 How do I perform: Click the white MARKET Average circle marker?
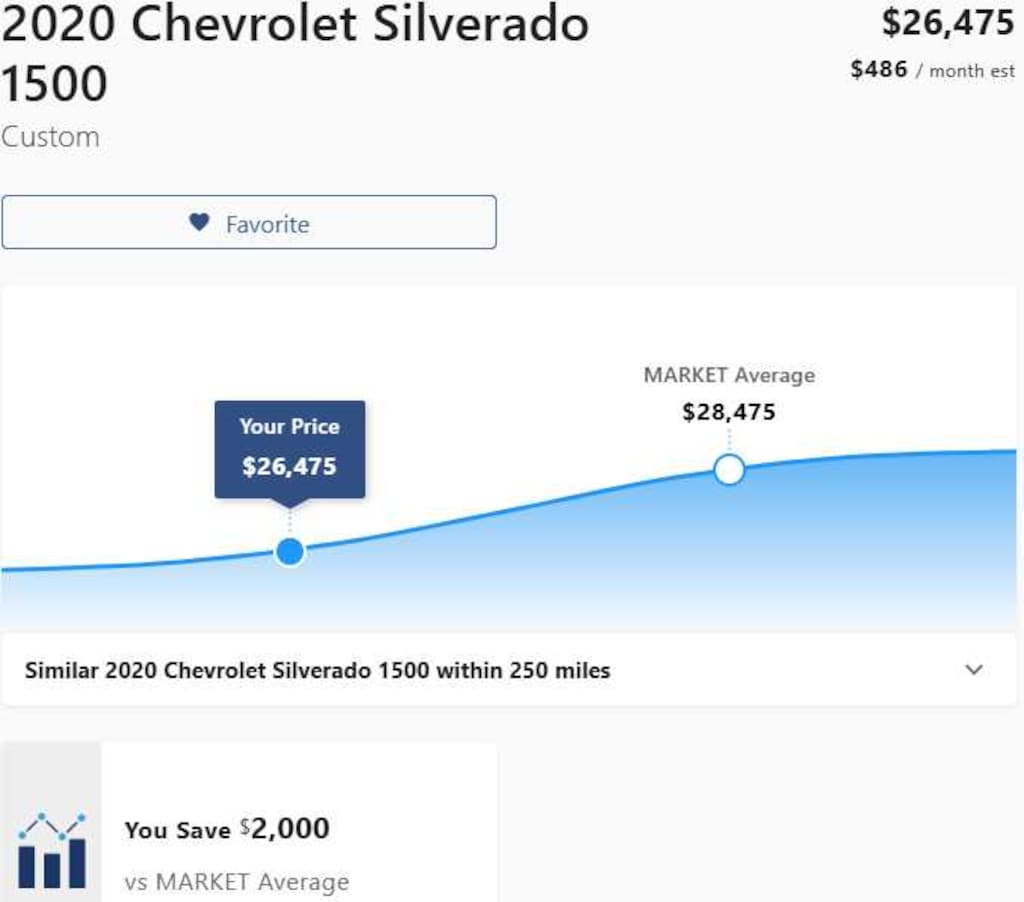click(x=729, y=469)
